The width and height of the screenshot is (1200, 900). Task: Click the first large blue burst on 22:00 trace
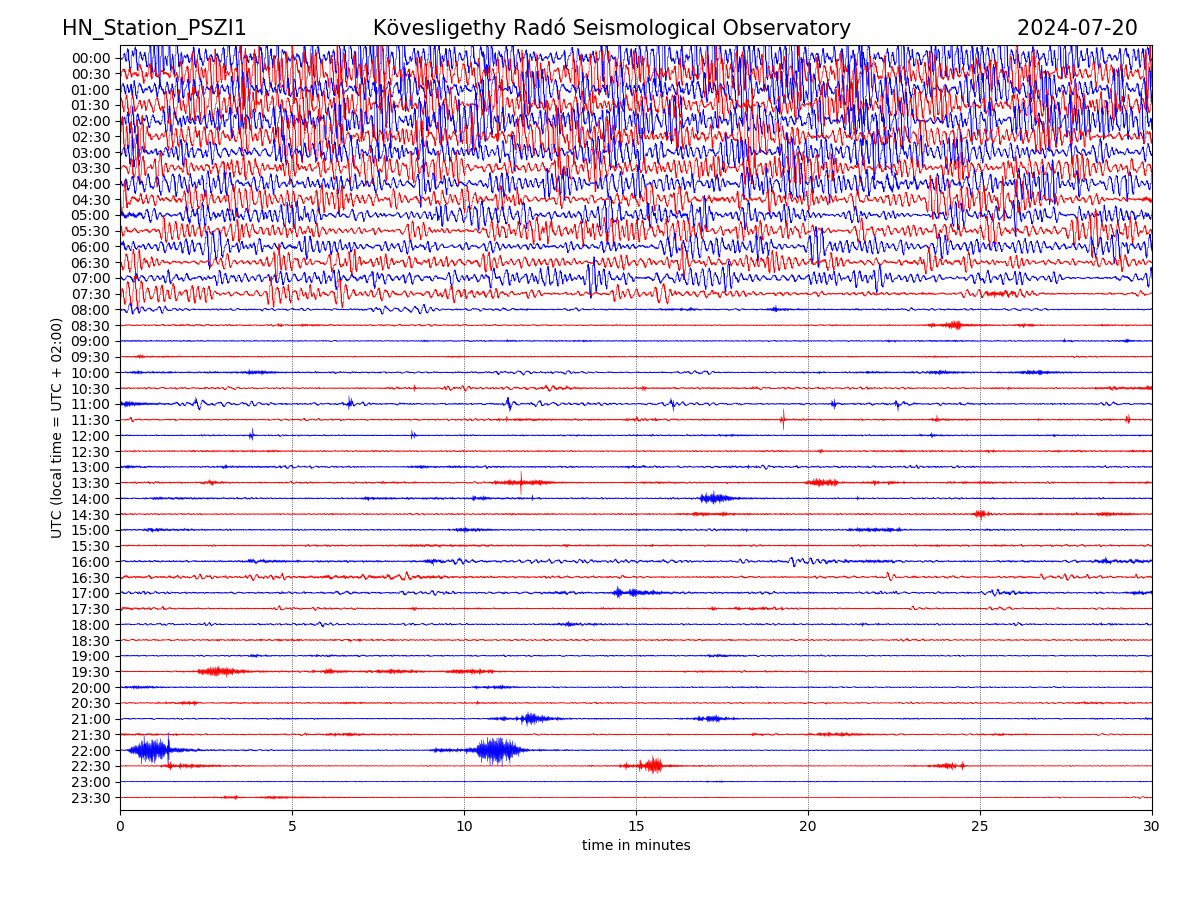click(151, 750)
